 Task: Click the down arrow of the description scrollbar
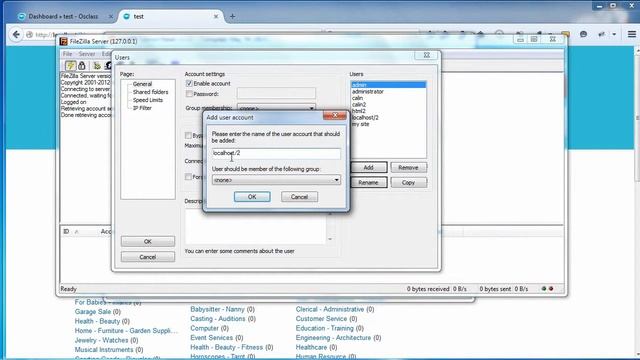click(330, 239)
